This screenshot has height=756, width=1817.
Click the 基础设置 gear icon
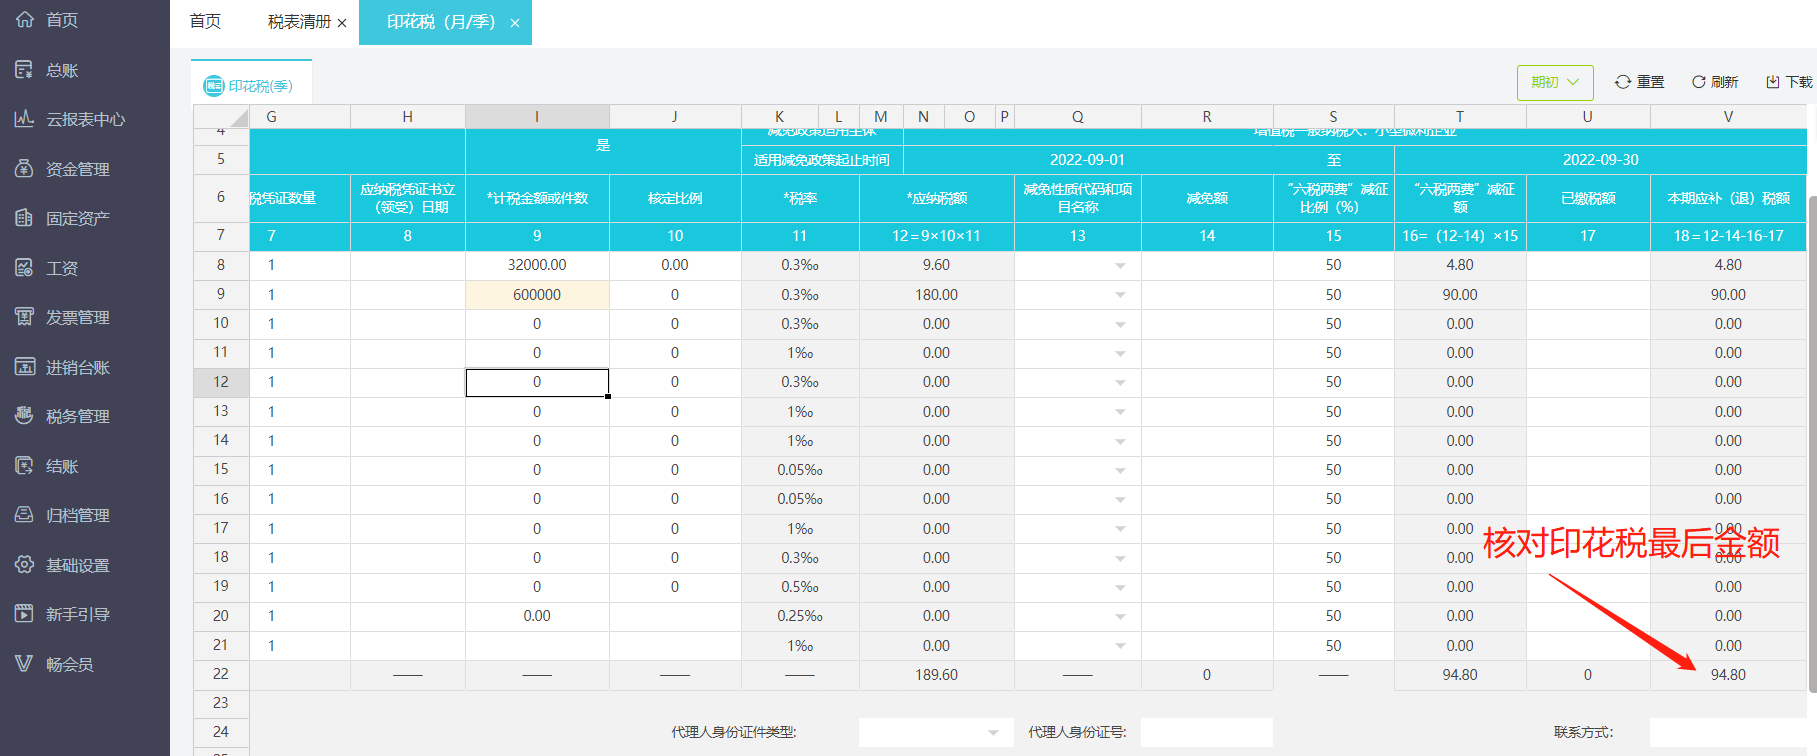click(x=25, y=565)
